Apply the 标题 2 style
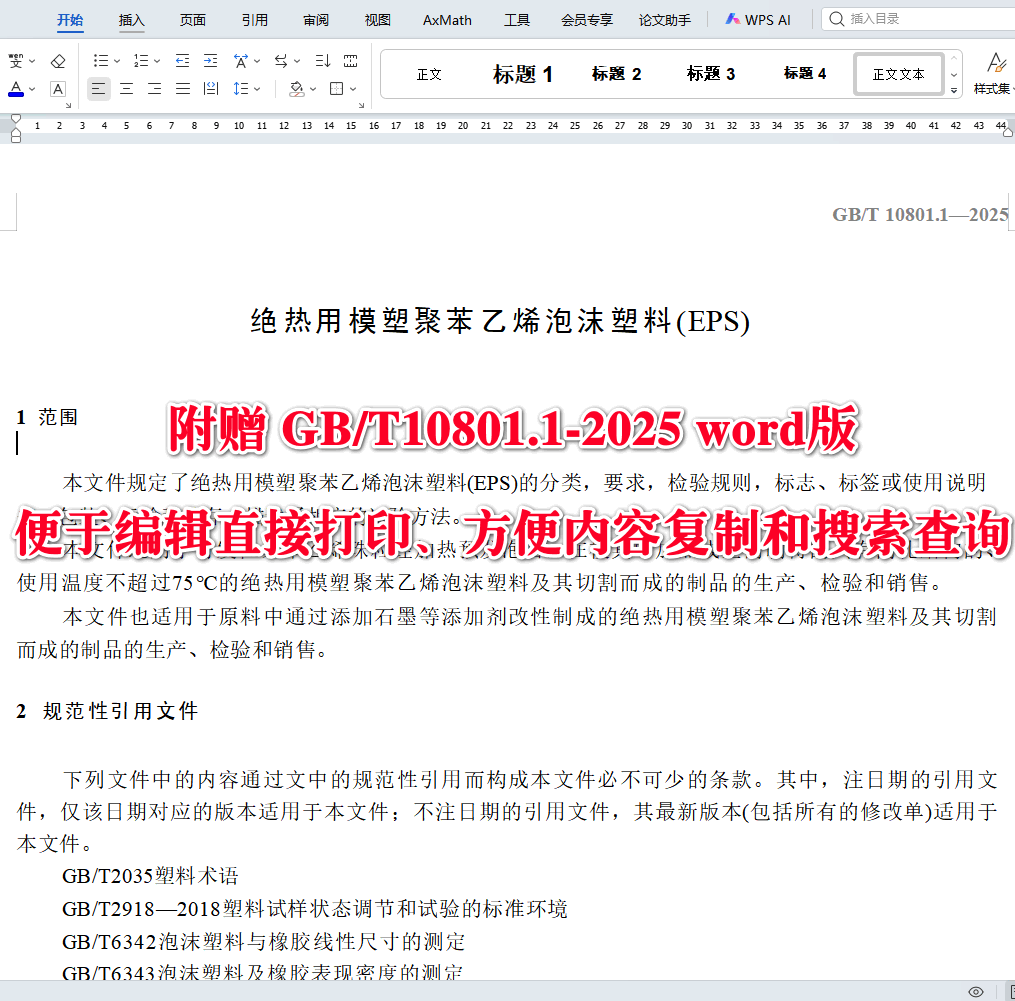 pyautogui.click(x=616, y=74)
